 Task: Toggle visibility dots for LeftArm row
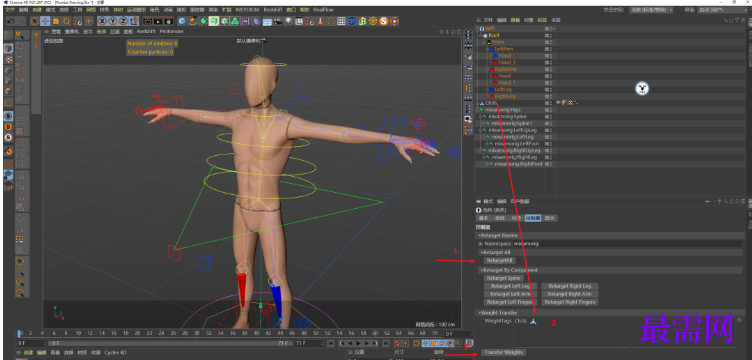(551, 49)
